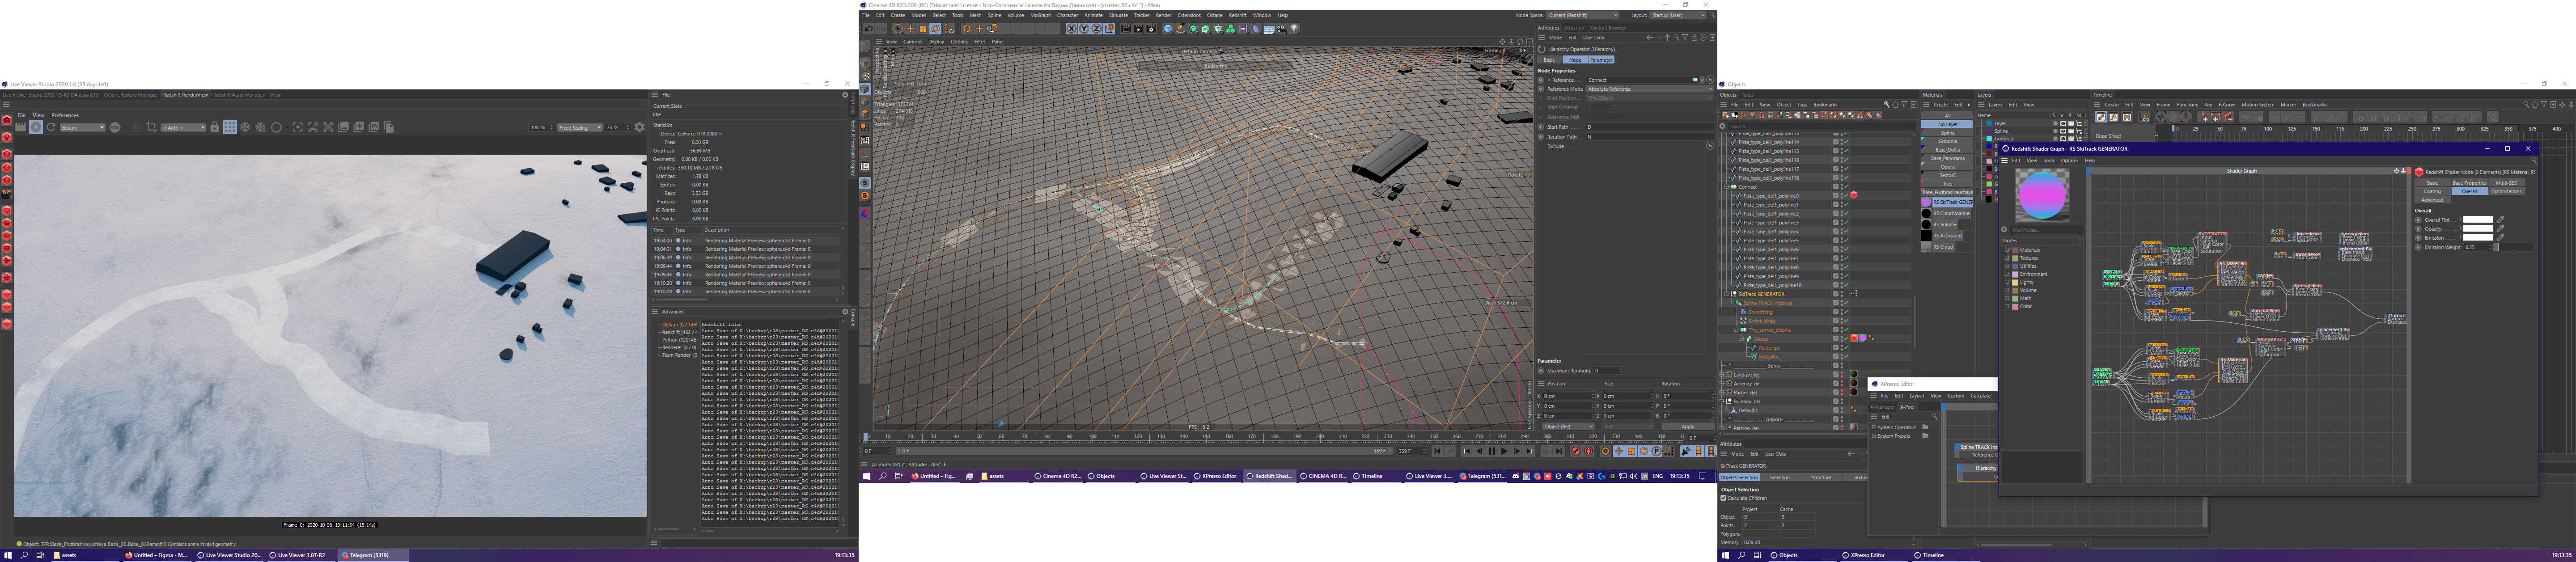Select RS CloudVolume material thumbnail
The width and height of the screenshot is (2576, 562).
tap(1927, 213)
